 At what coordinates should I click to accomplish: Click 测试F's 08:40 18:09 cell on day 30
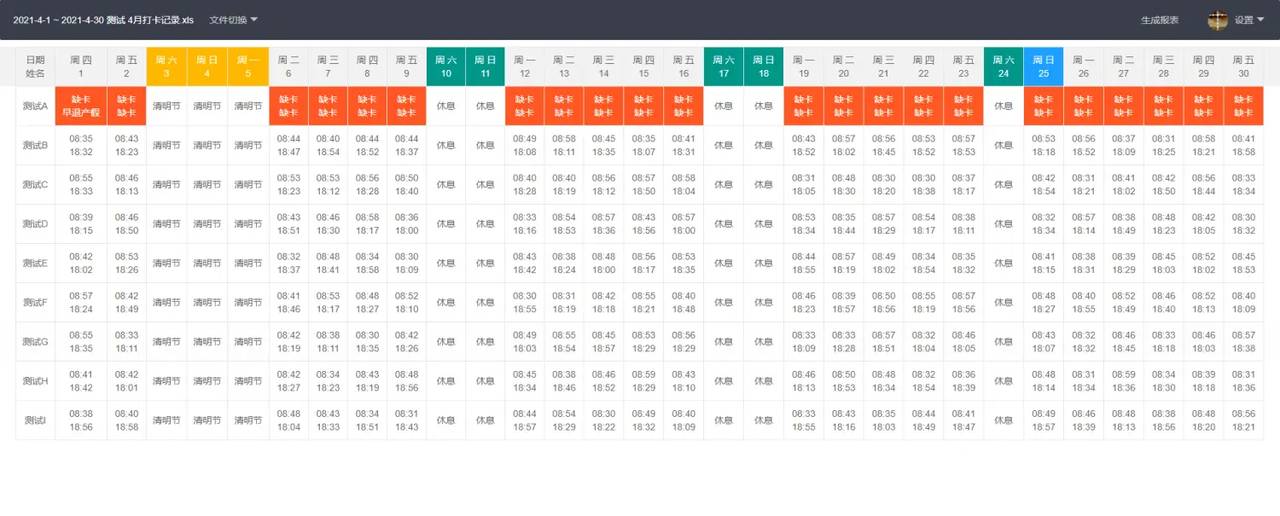pos(1244,302)
